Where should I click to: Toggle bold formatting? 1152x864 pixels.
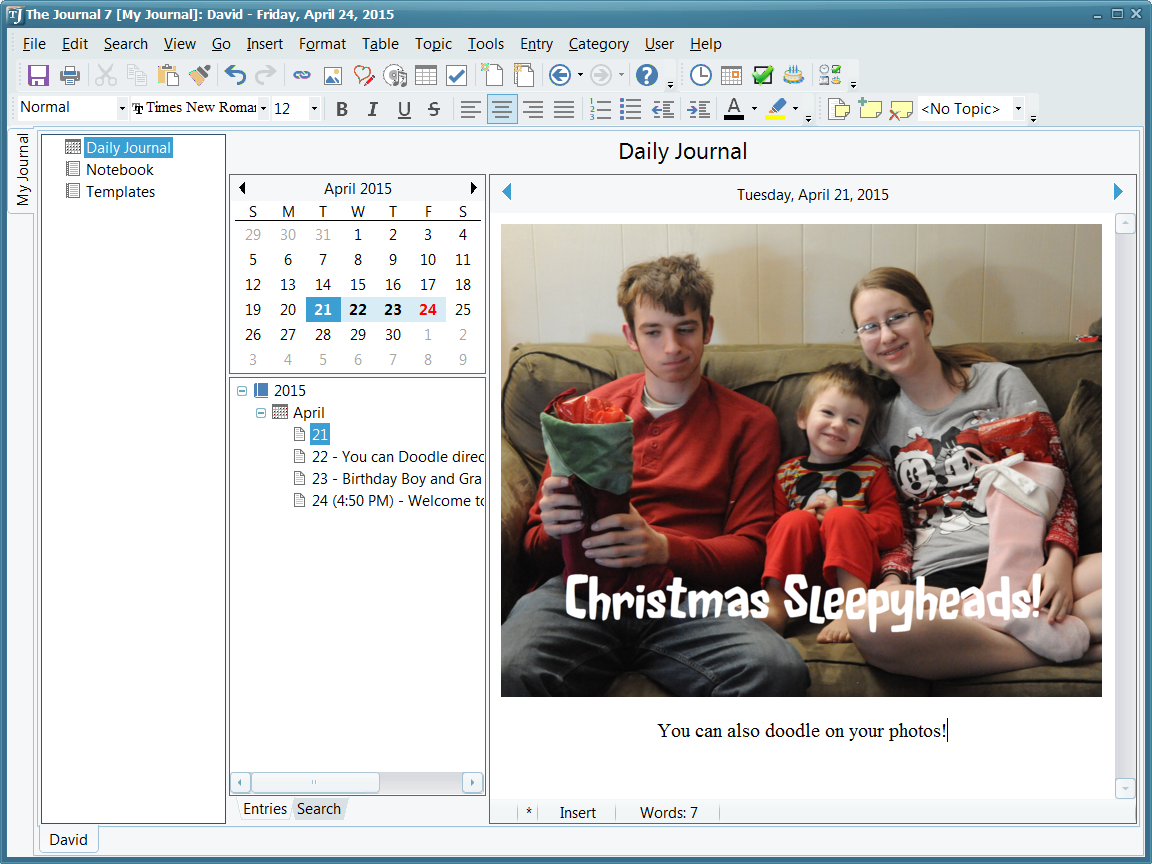point(342,109)
